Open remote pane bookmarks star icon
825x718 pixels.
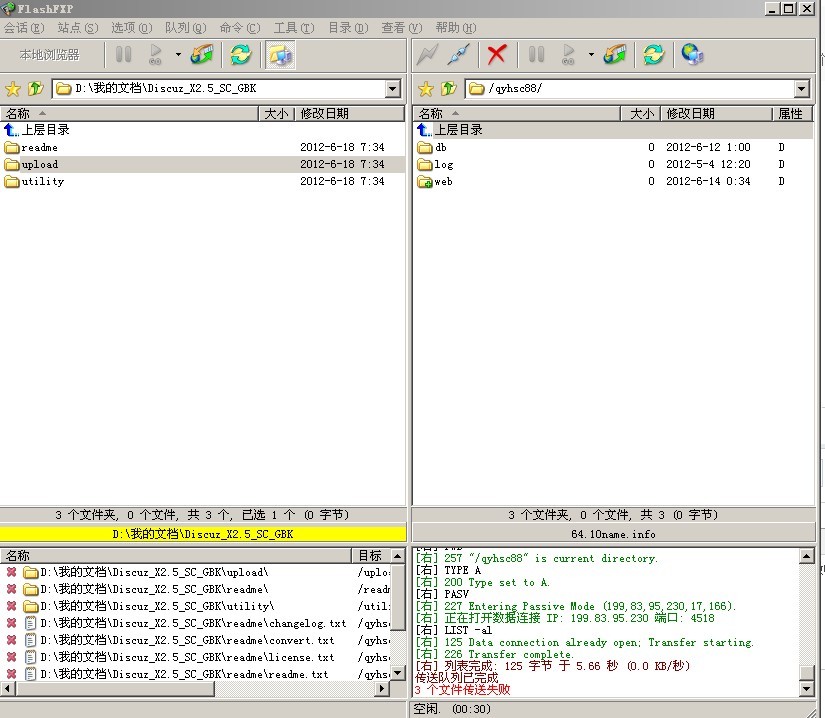tap(426, 88)
